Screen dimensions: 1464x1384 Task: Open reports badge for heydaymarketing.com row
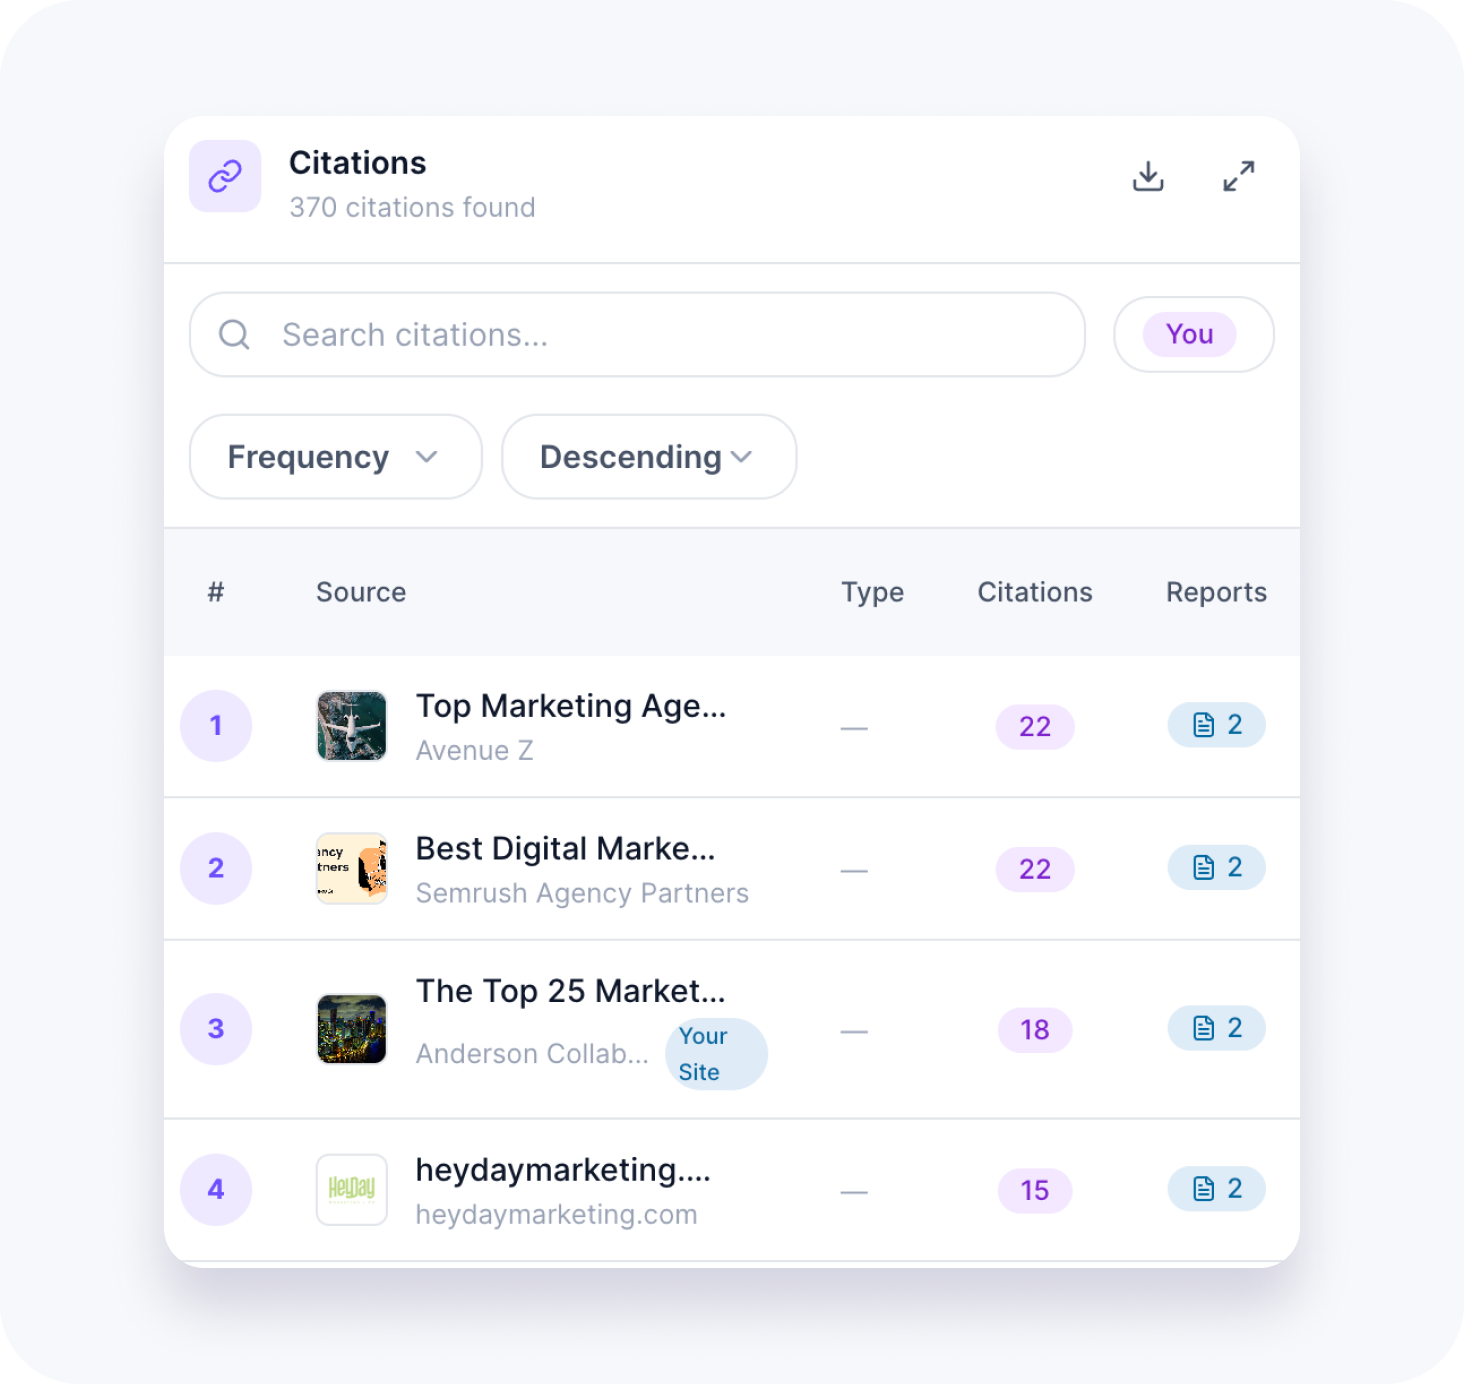coord(1216,1189)
